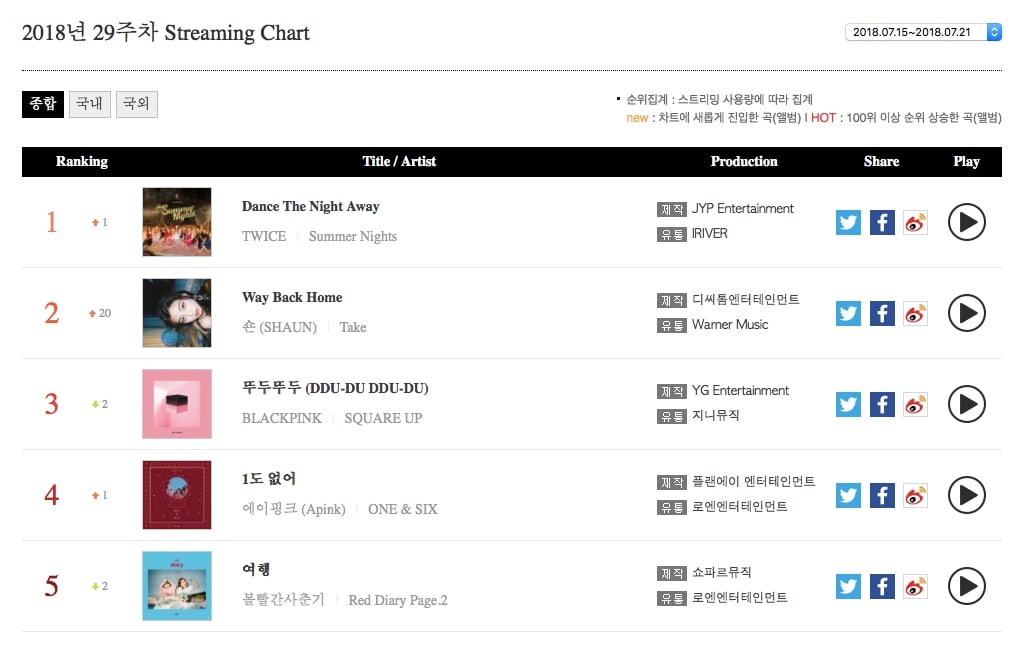Play the rank 5 song
The image size is (1031, 645).
(966, 586)
